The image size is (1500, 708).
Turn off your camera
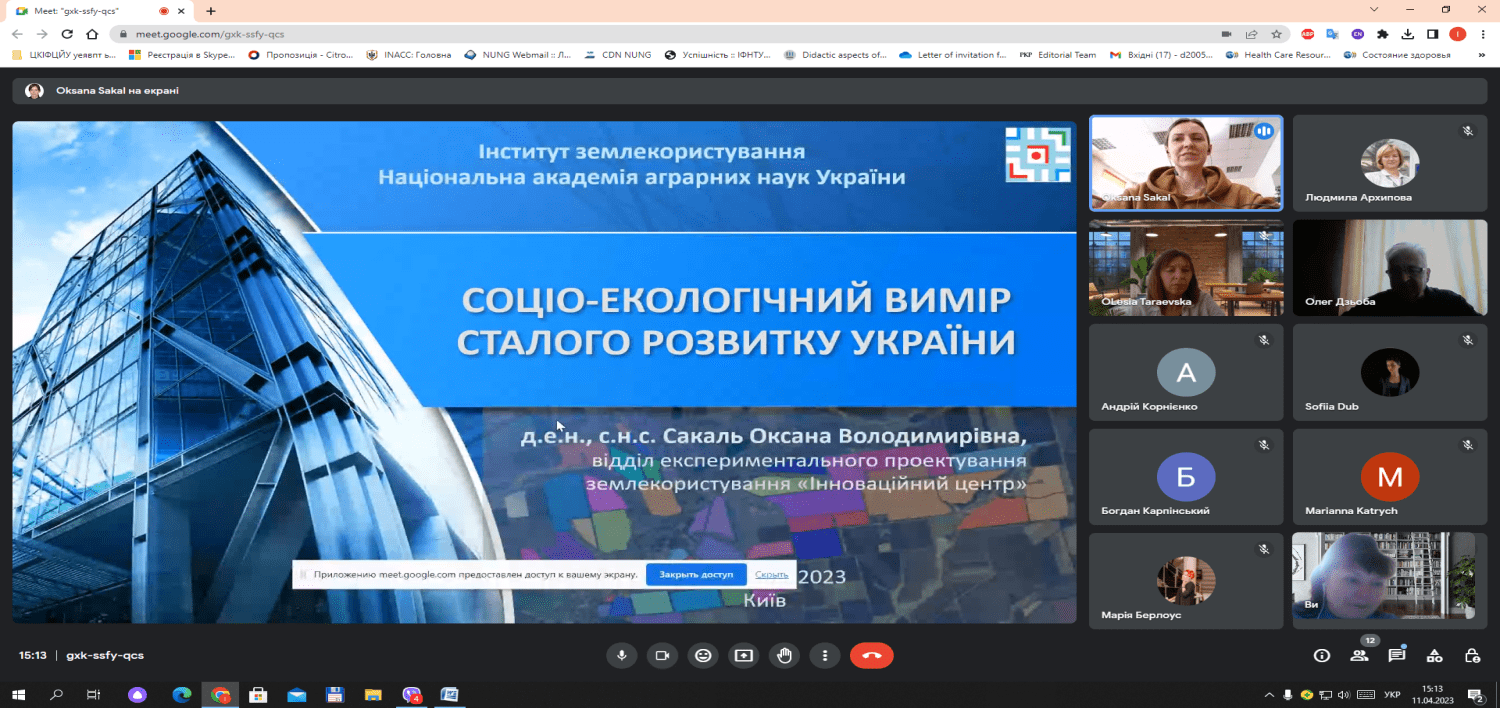click(662, 655)
